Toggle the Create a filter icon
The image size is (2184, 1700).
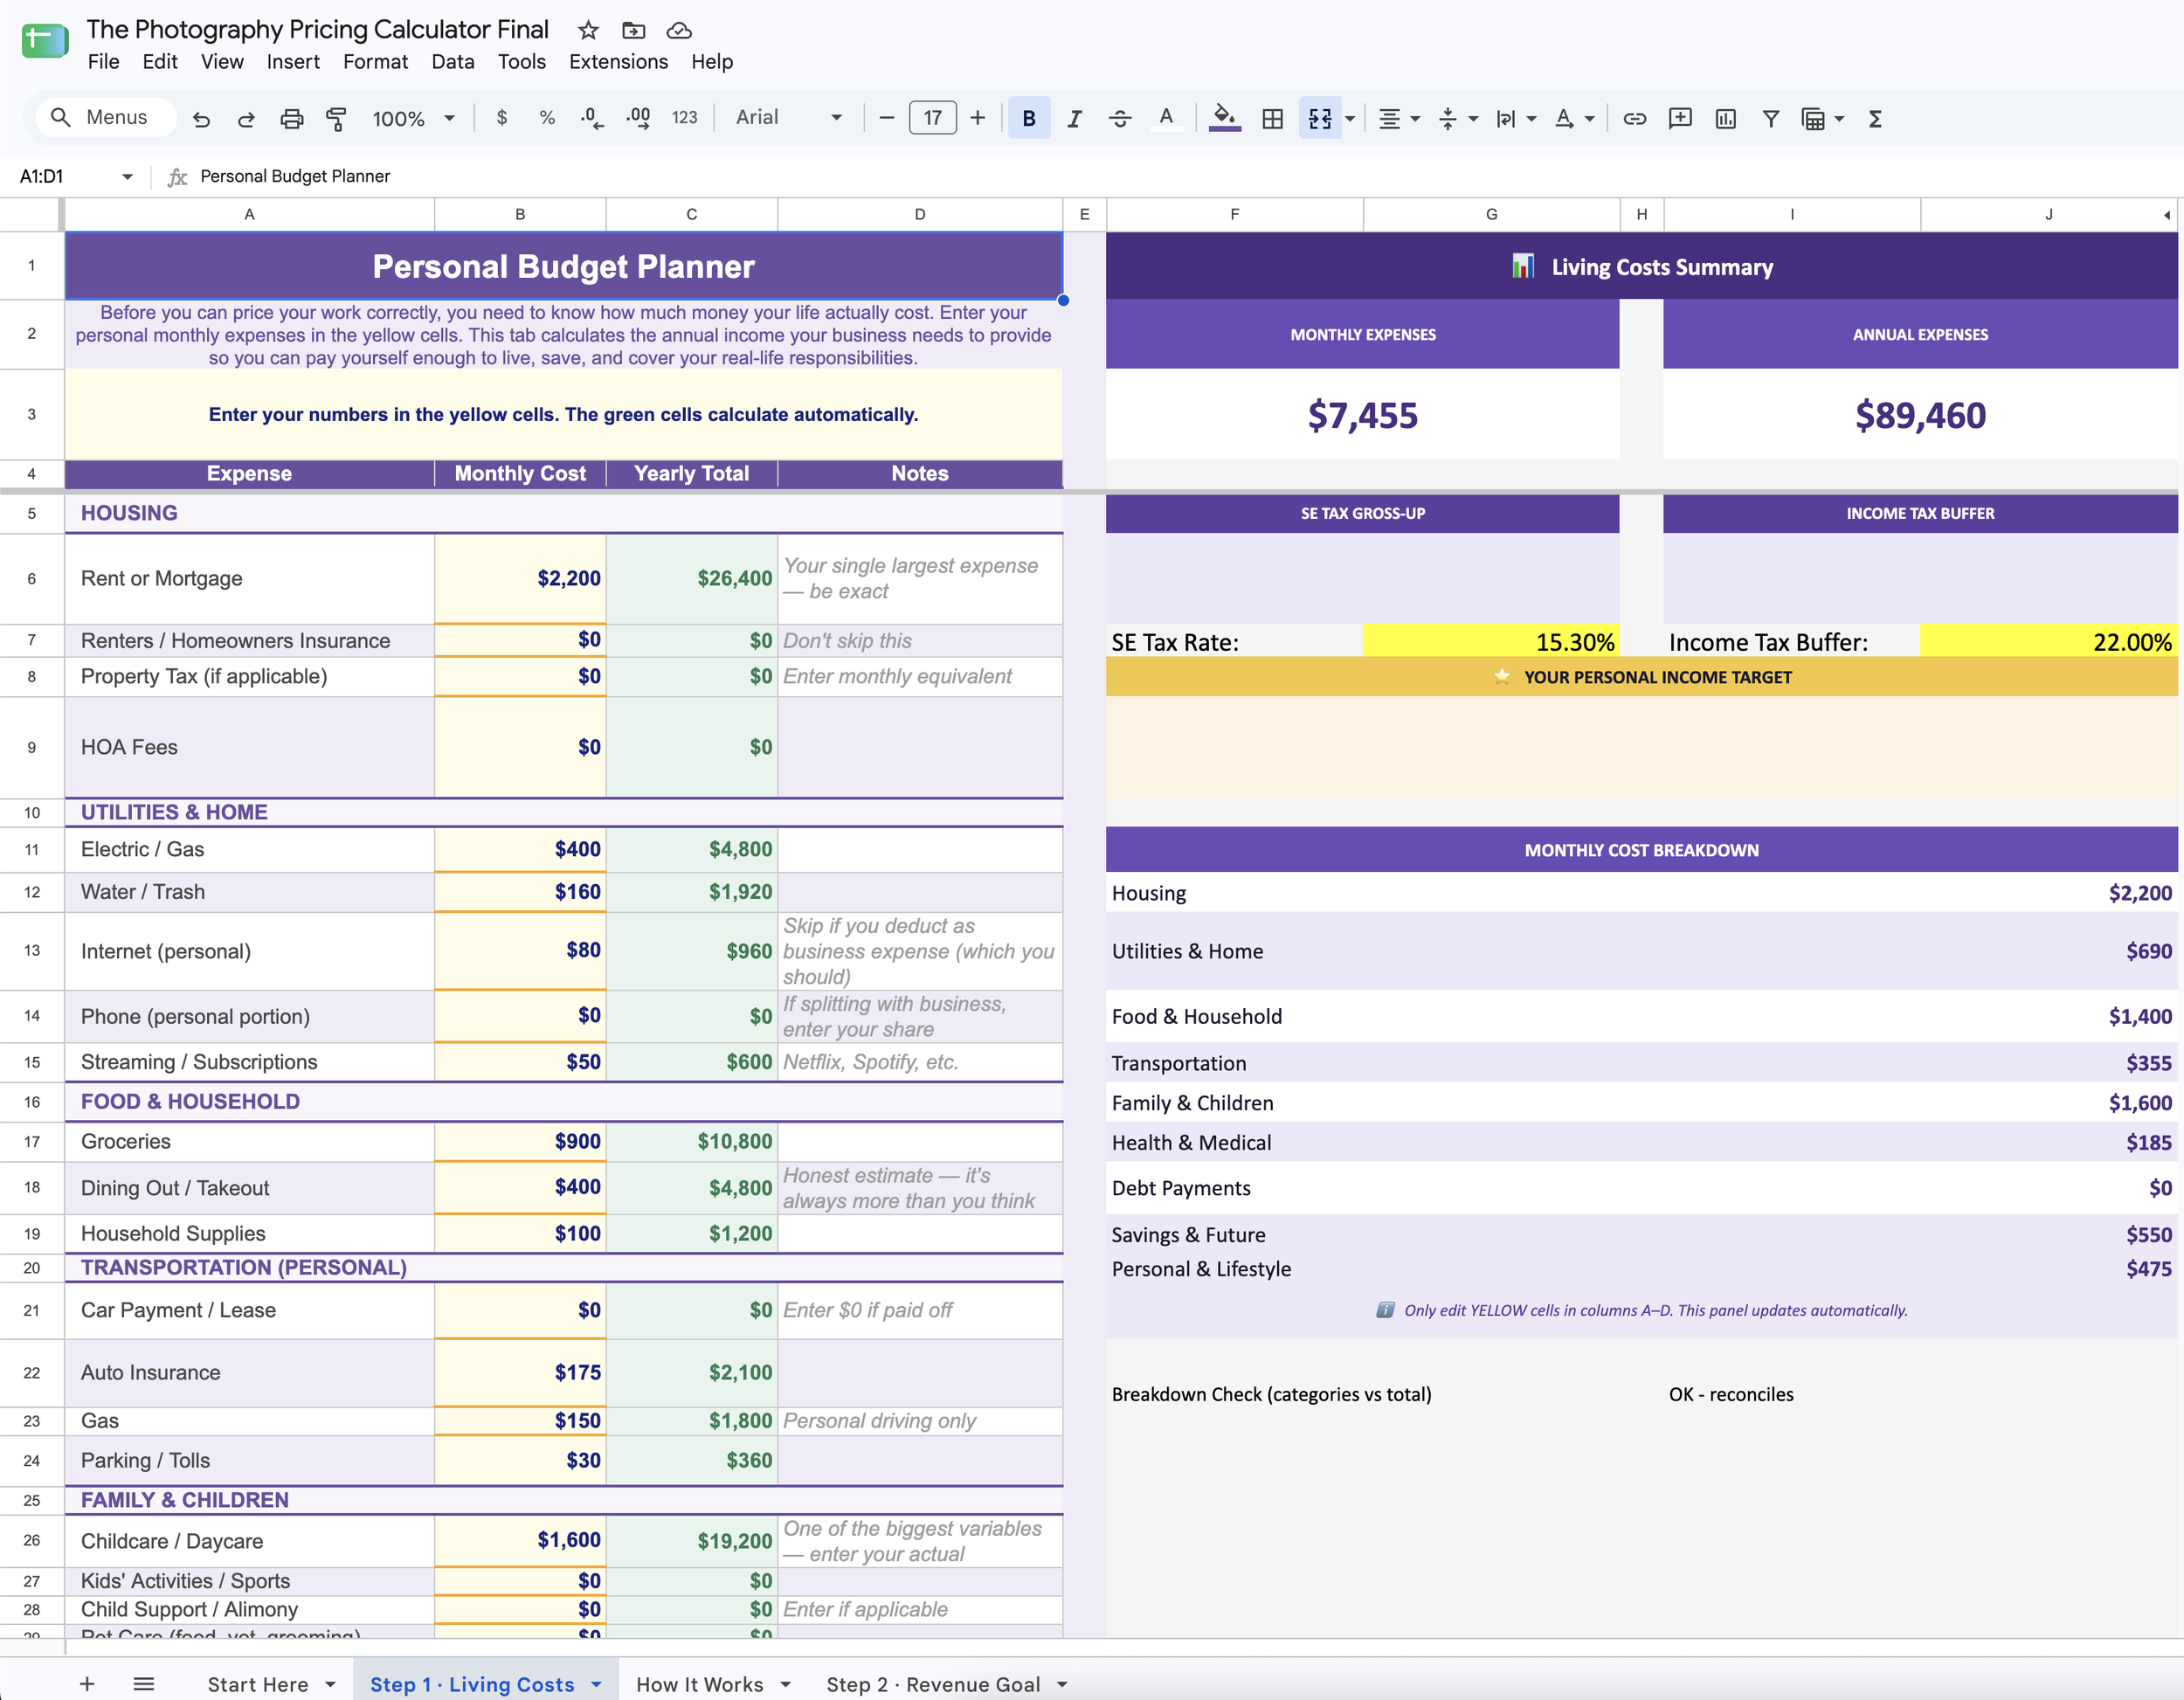click(x=1770, y=118)
